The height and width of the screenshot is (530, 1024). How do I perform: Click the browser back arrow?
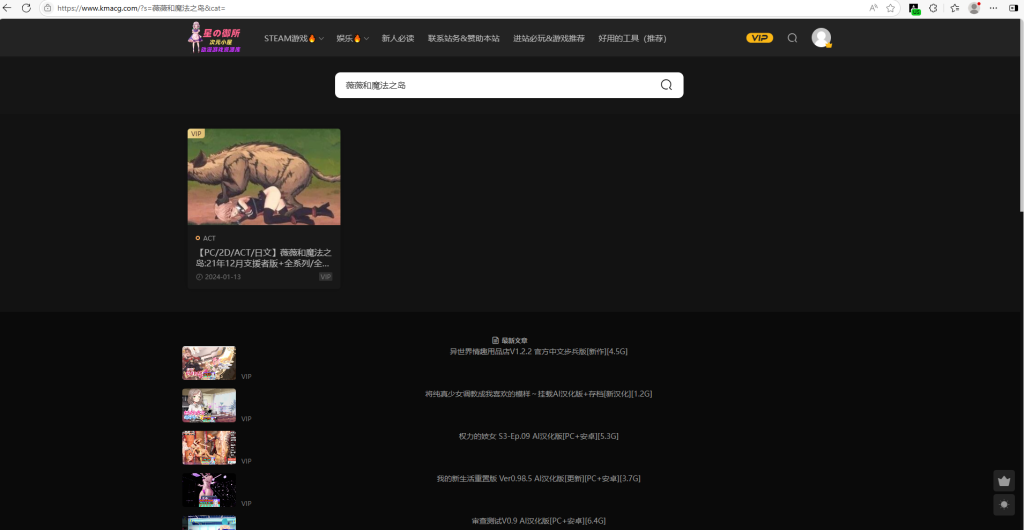(7, 8)
